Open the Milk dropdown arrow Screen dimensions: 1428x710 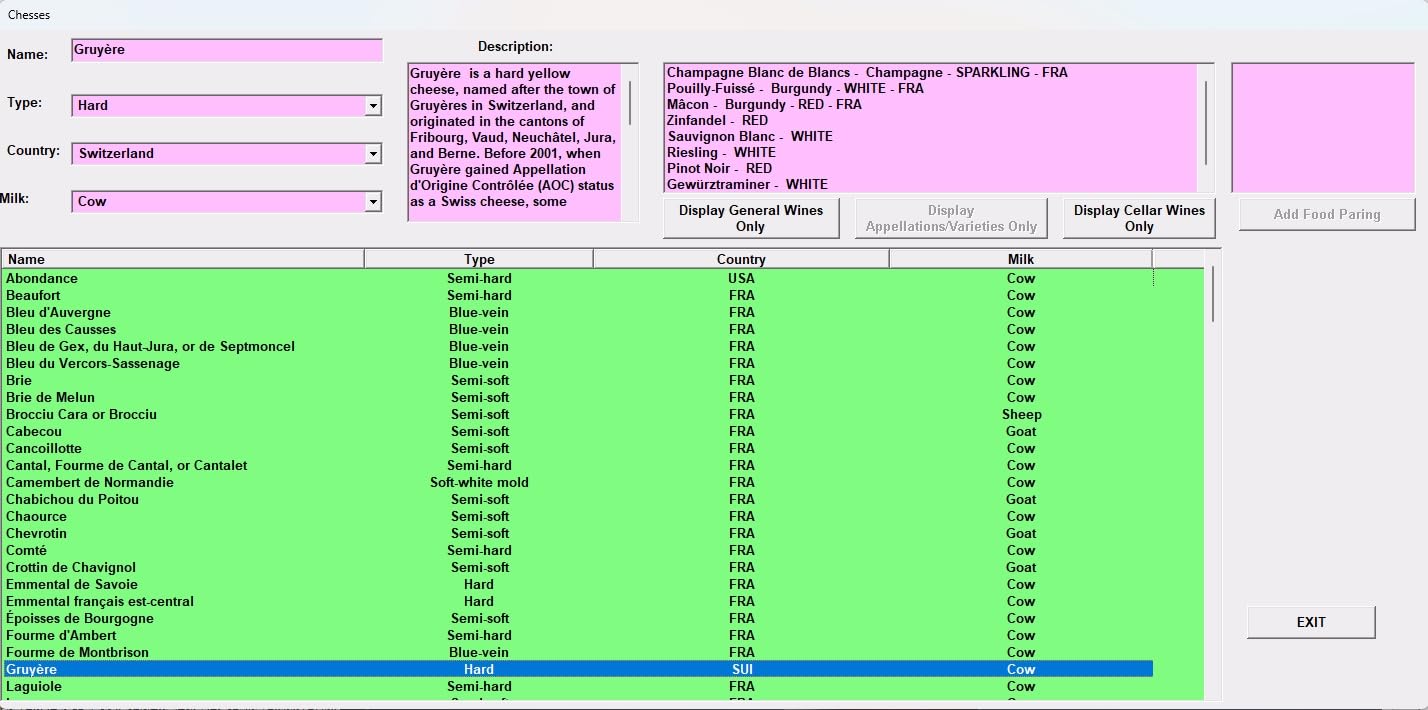coord(373,201)
